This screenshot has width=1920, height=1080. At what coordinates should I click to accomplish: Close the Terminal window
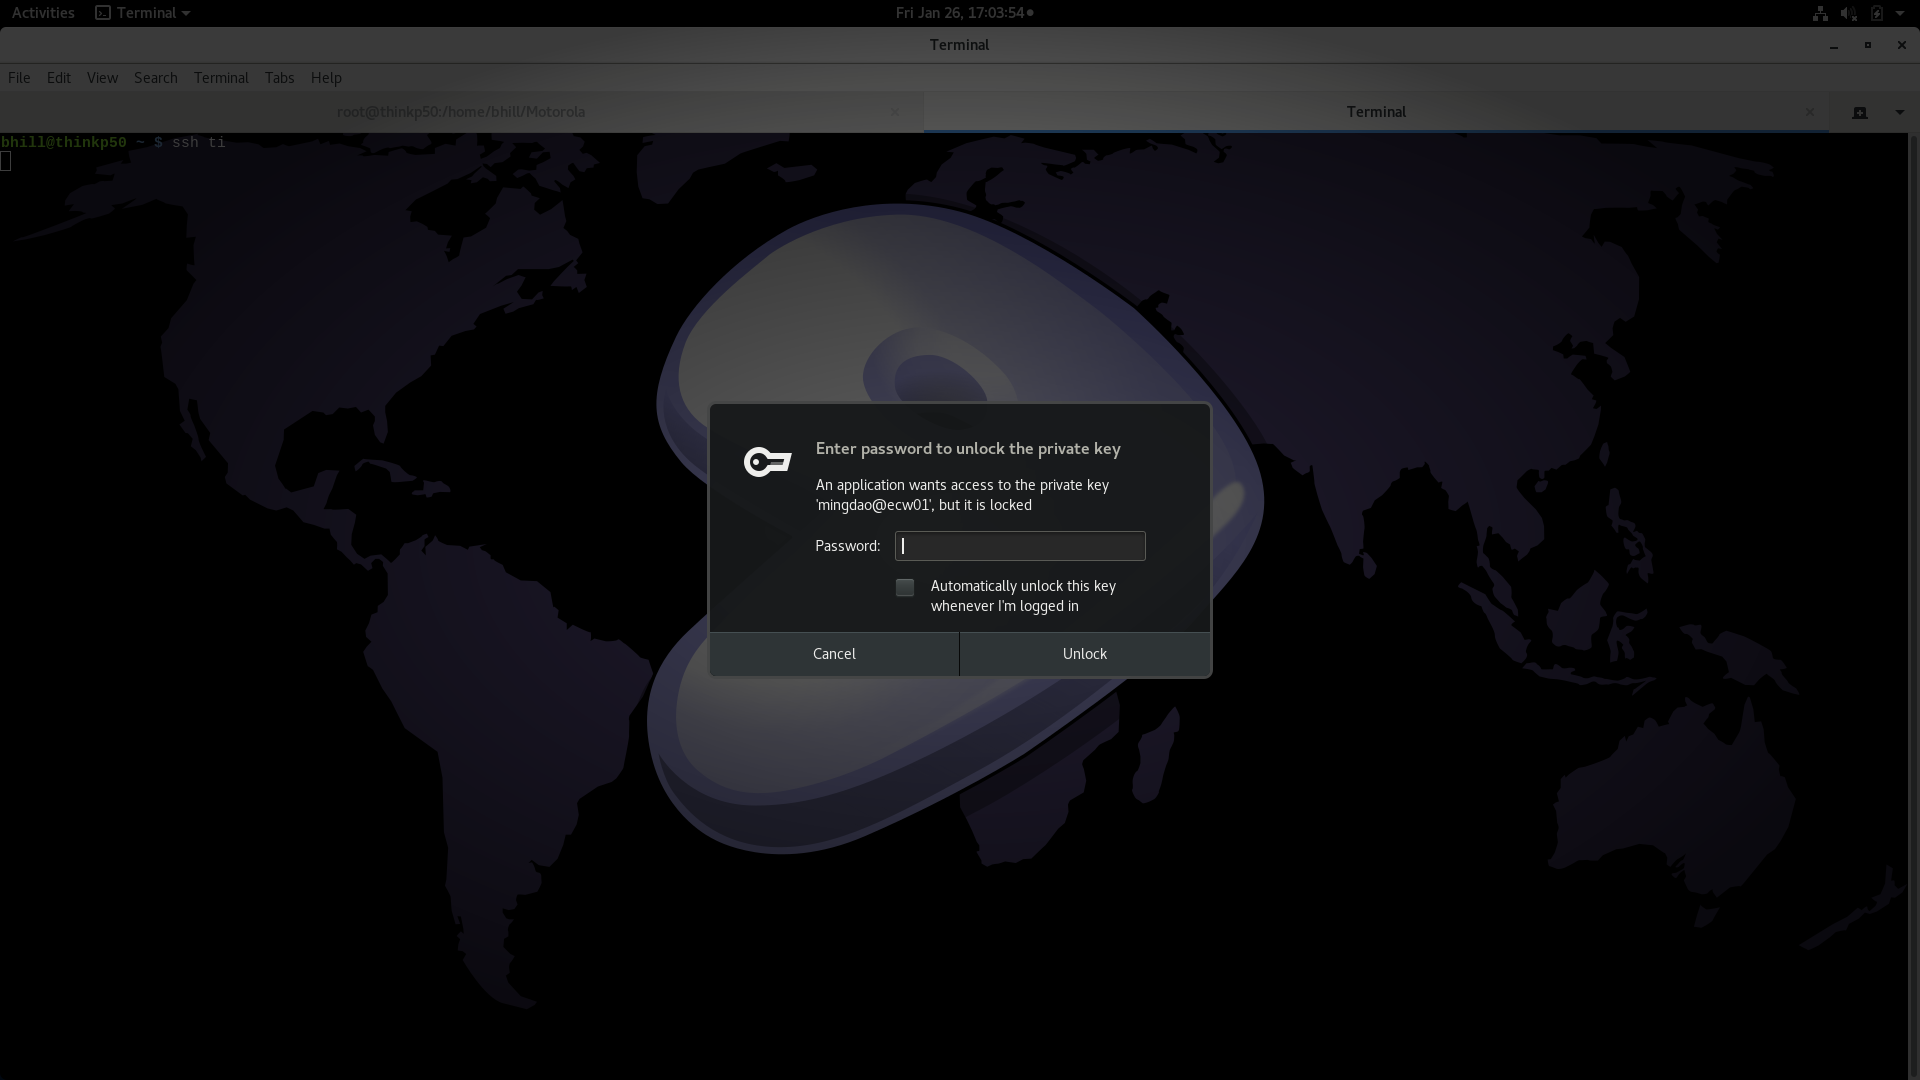point(1901,45)
